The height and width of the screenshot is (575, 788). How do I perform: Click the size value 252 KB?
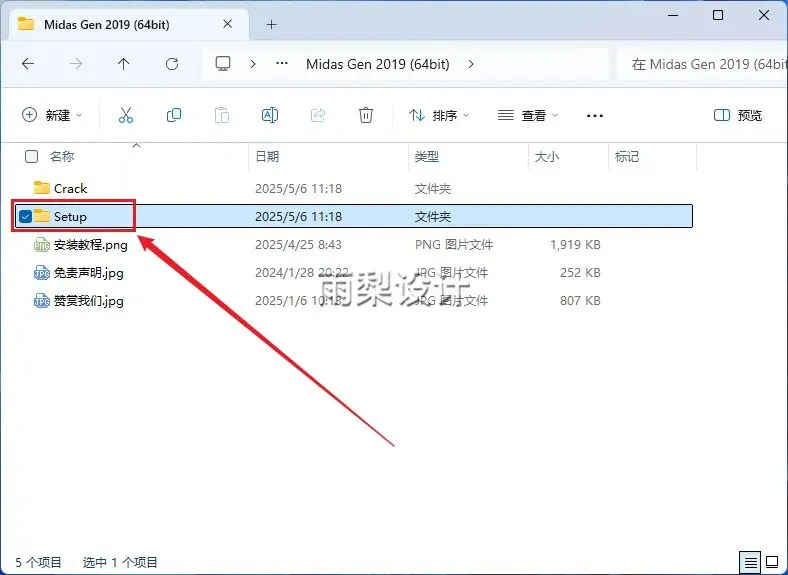[580, 273]
